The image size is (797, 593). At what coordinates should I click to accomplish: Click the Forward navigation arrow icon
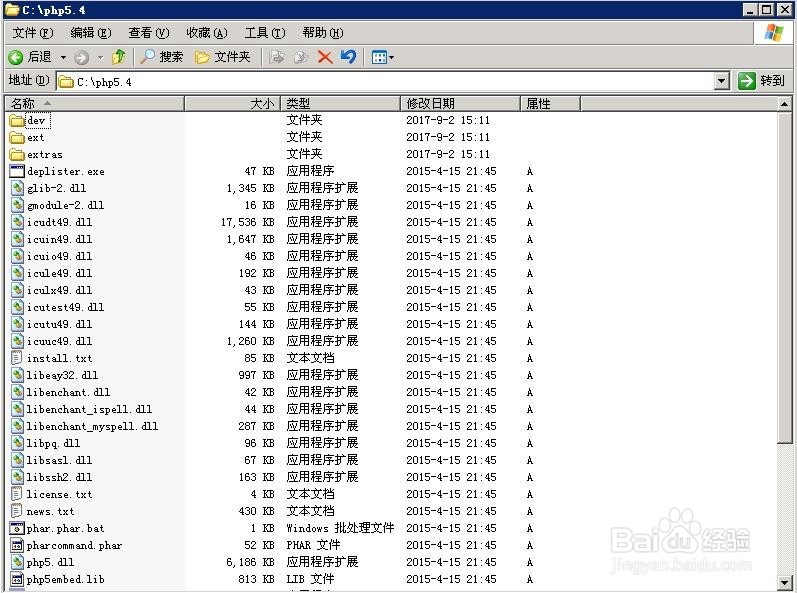coord(81,57)
